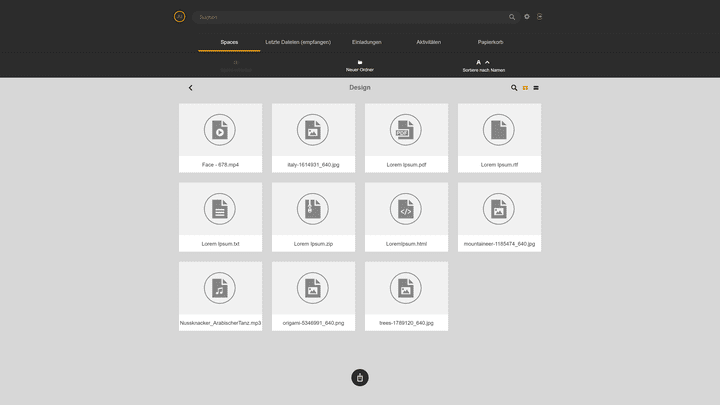Open the Spaces tab
720x405 pixels.
(229, 42)
